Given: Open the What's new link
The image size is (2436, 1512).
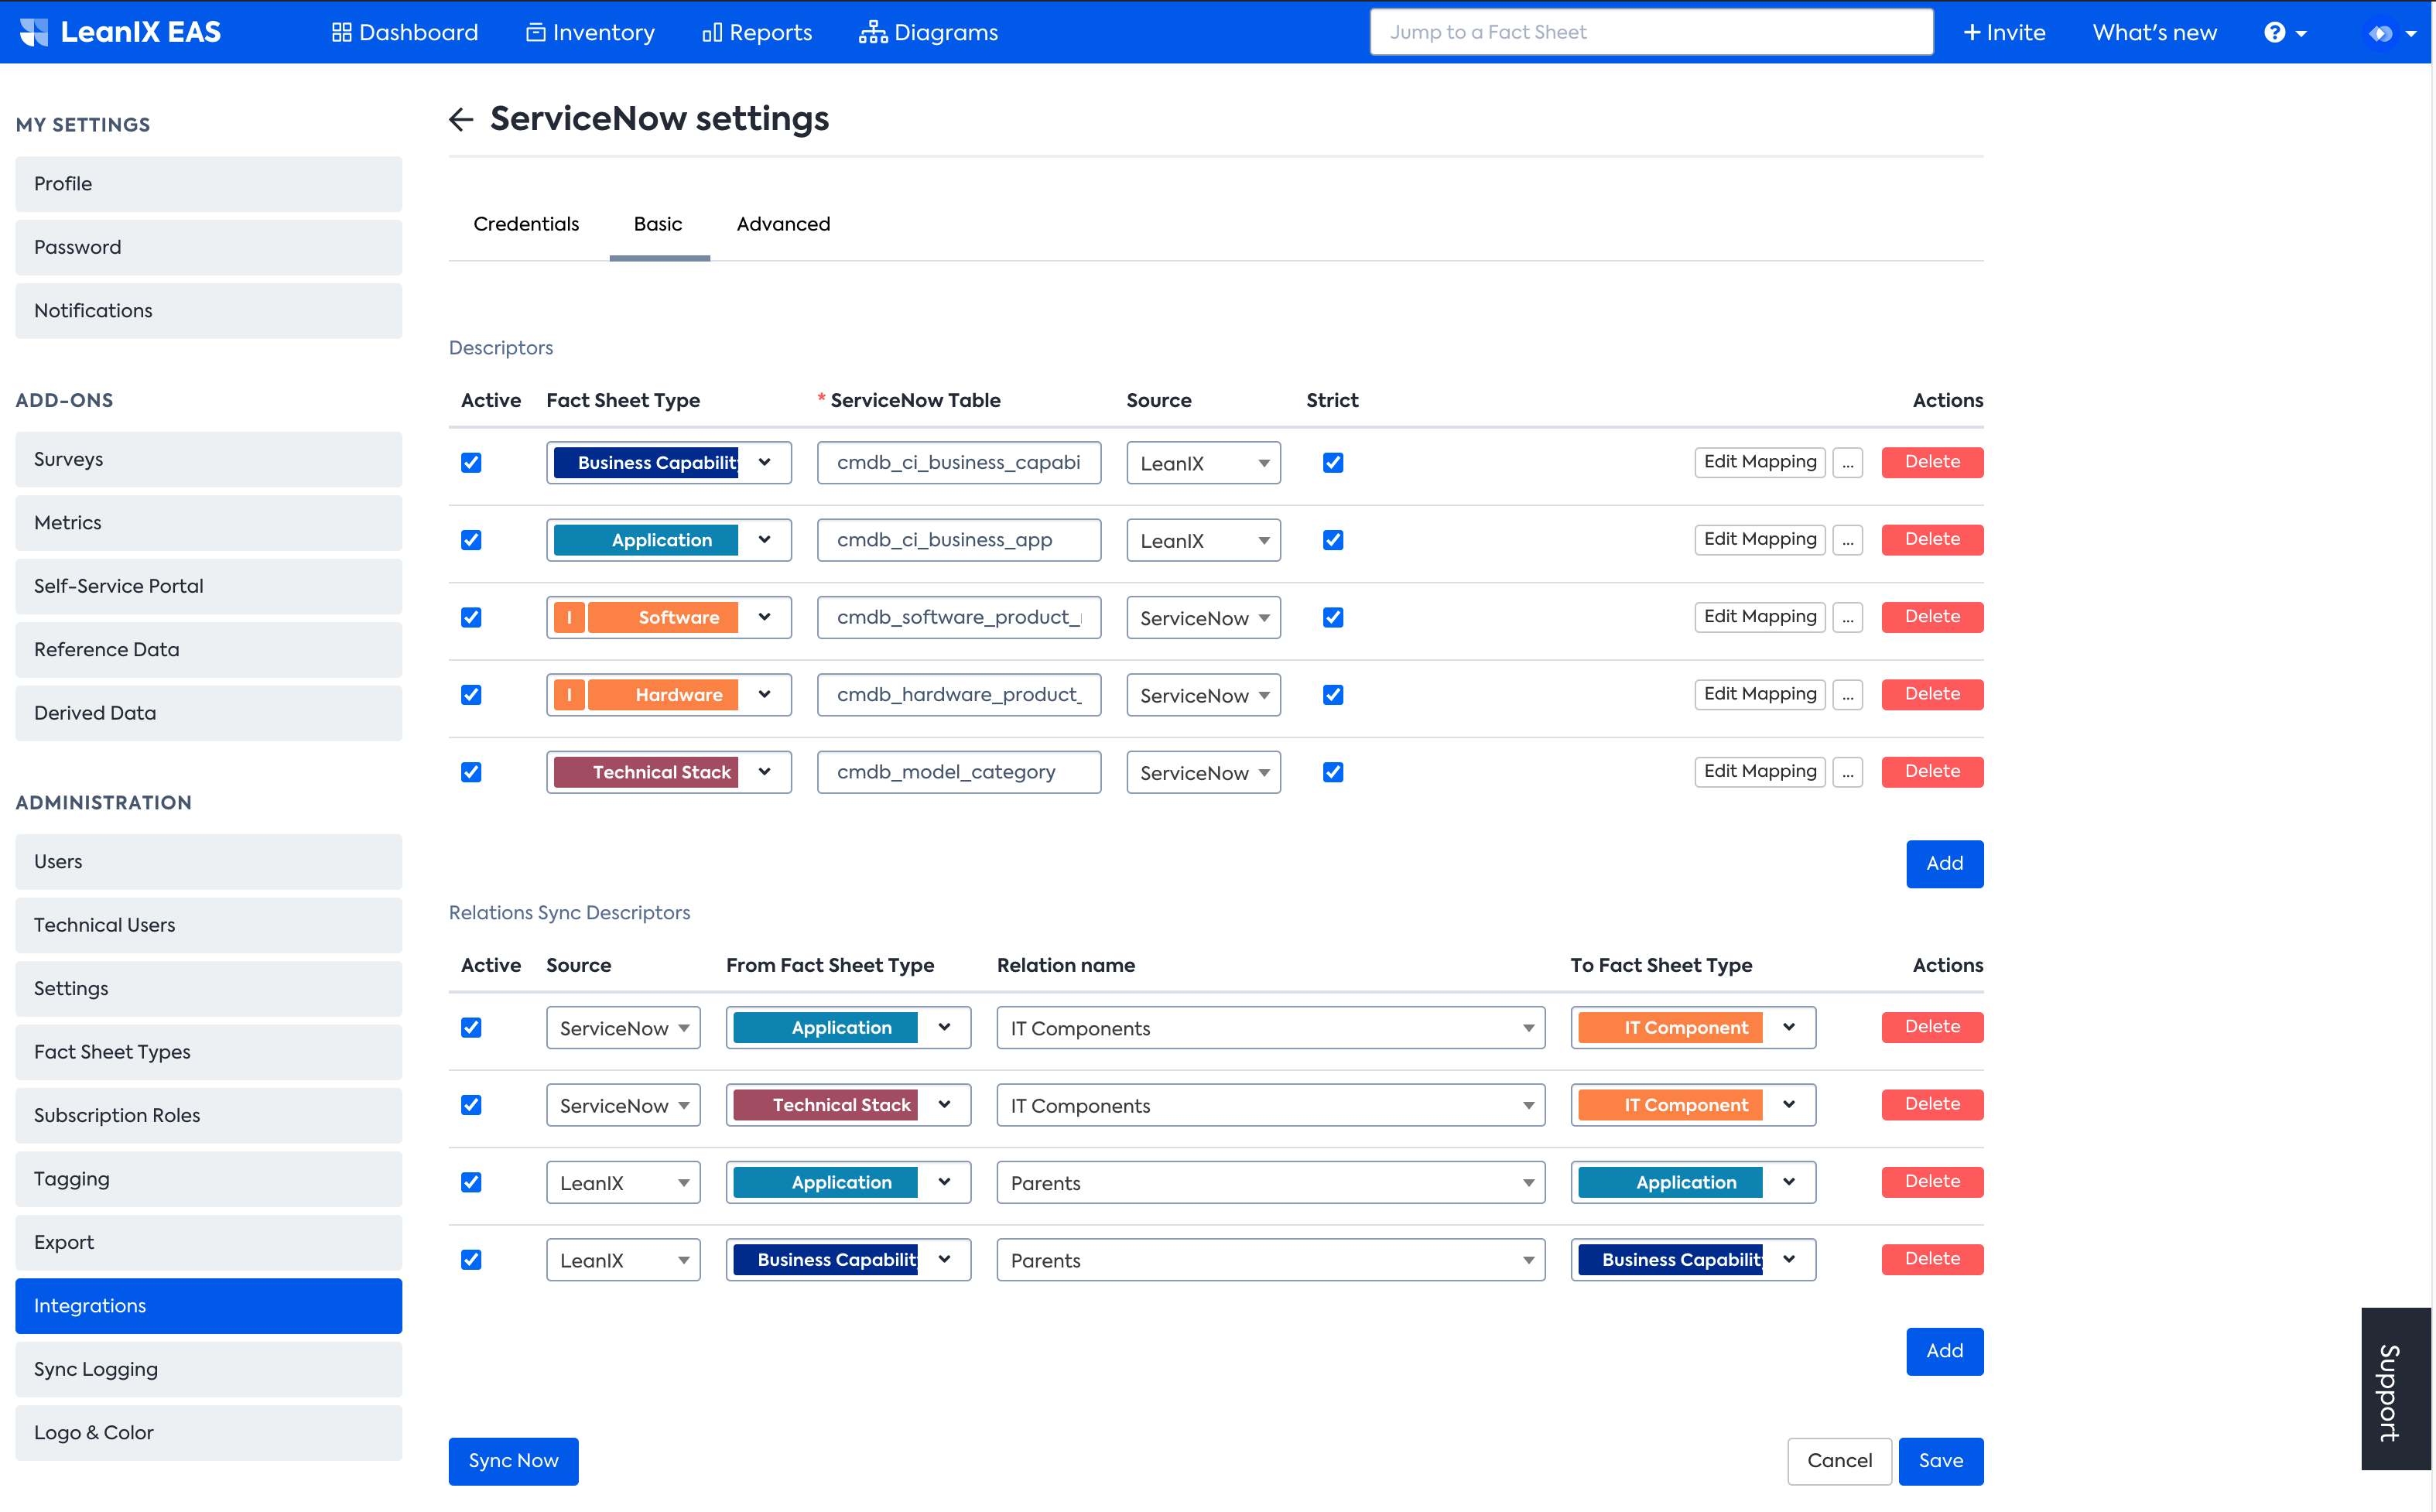Looking at the screenshot, I should (2154, 32).
